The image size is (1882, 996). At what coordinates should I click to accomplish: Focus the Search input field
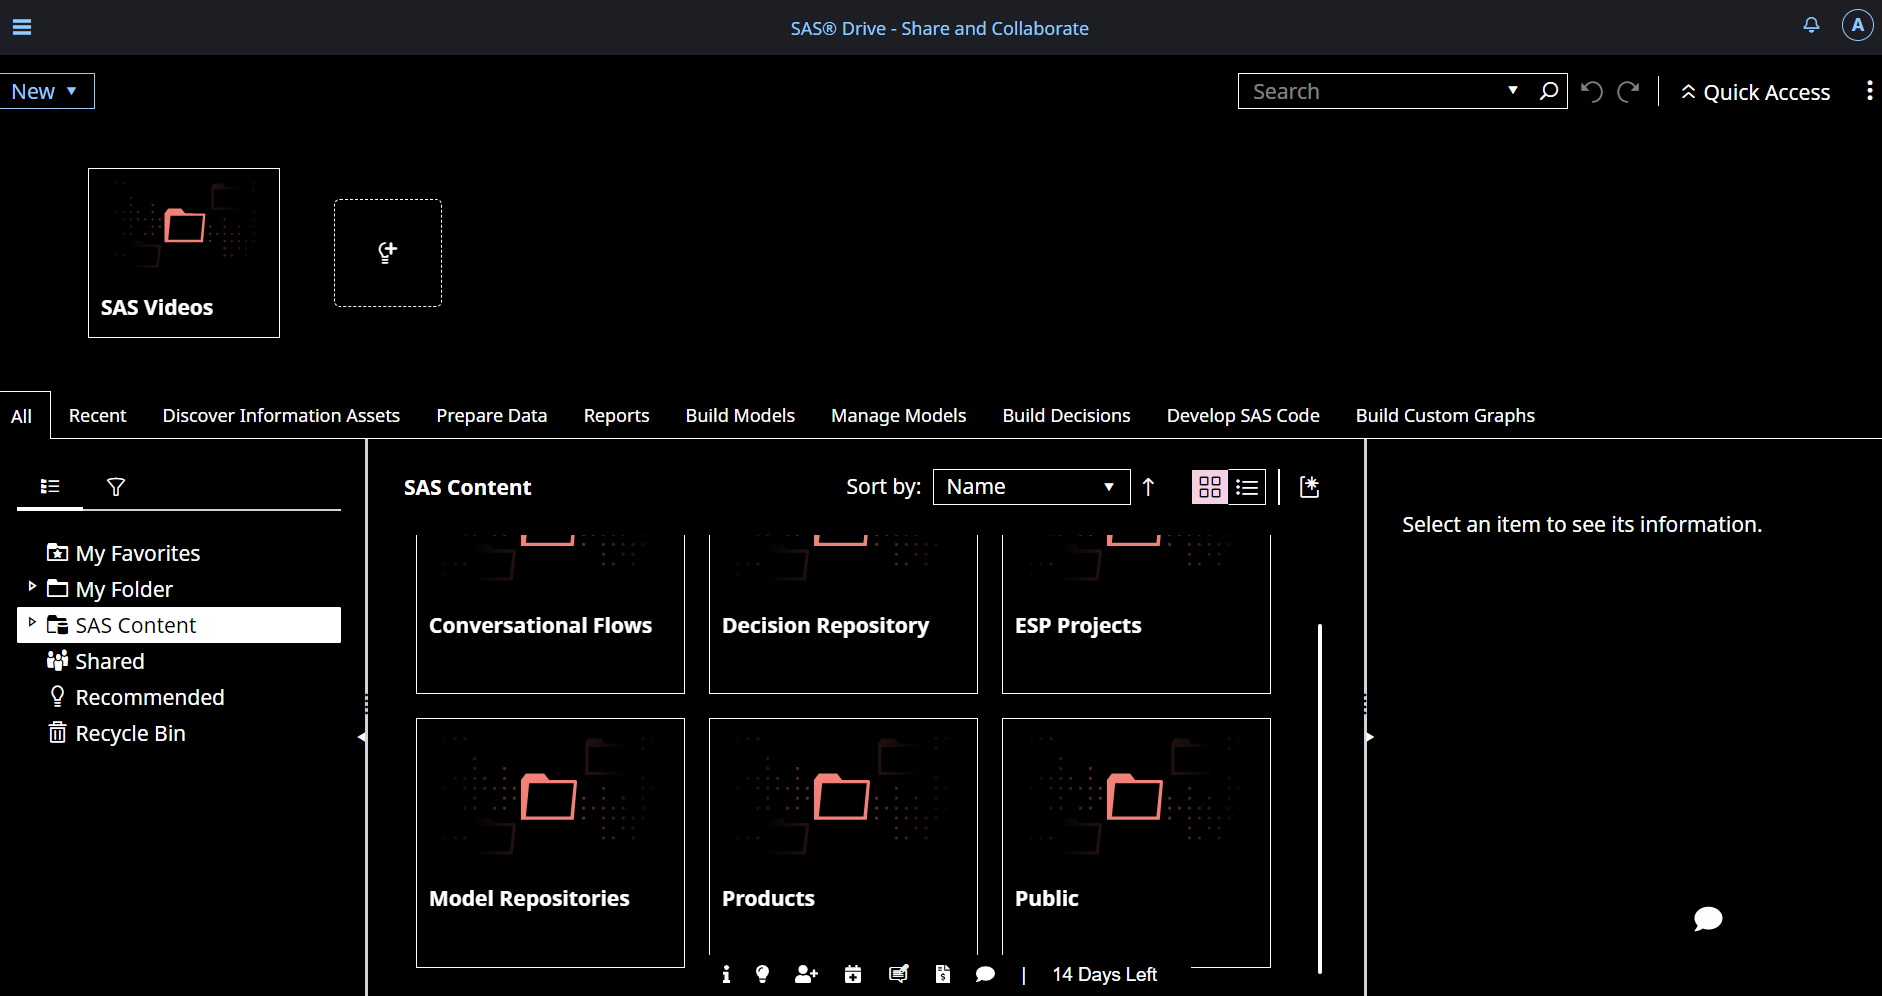coord(1374,91)
